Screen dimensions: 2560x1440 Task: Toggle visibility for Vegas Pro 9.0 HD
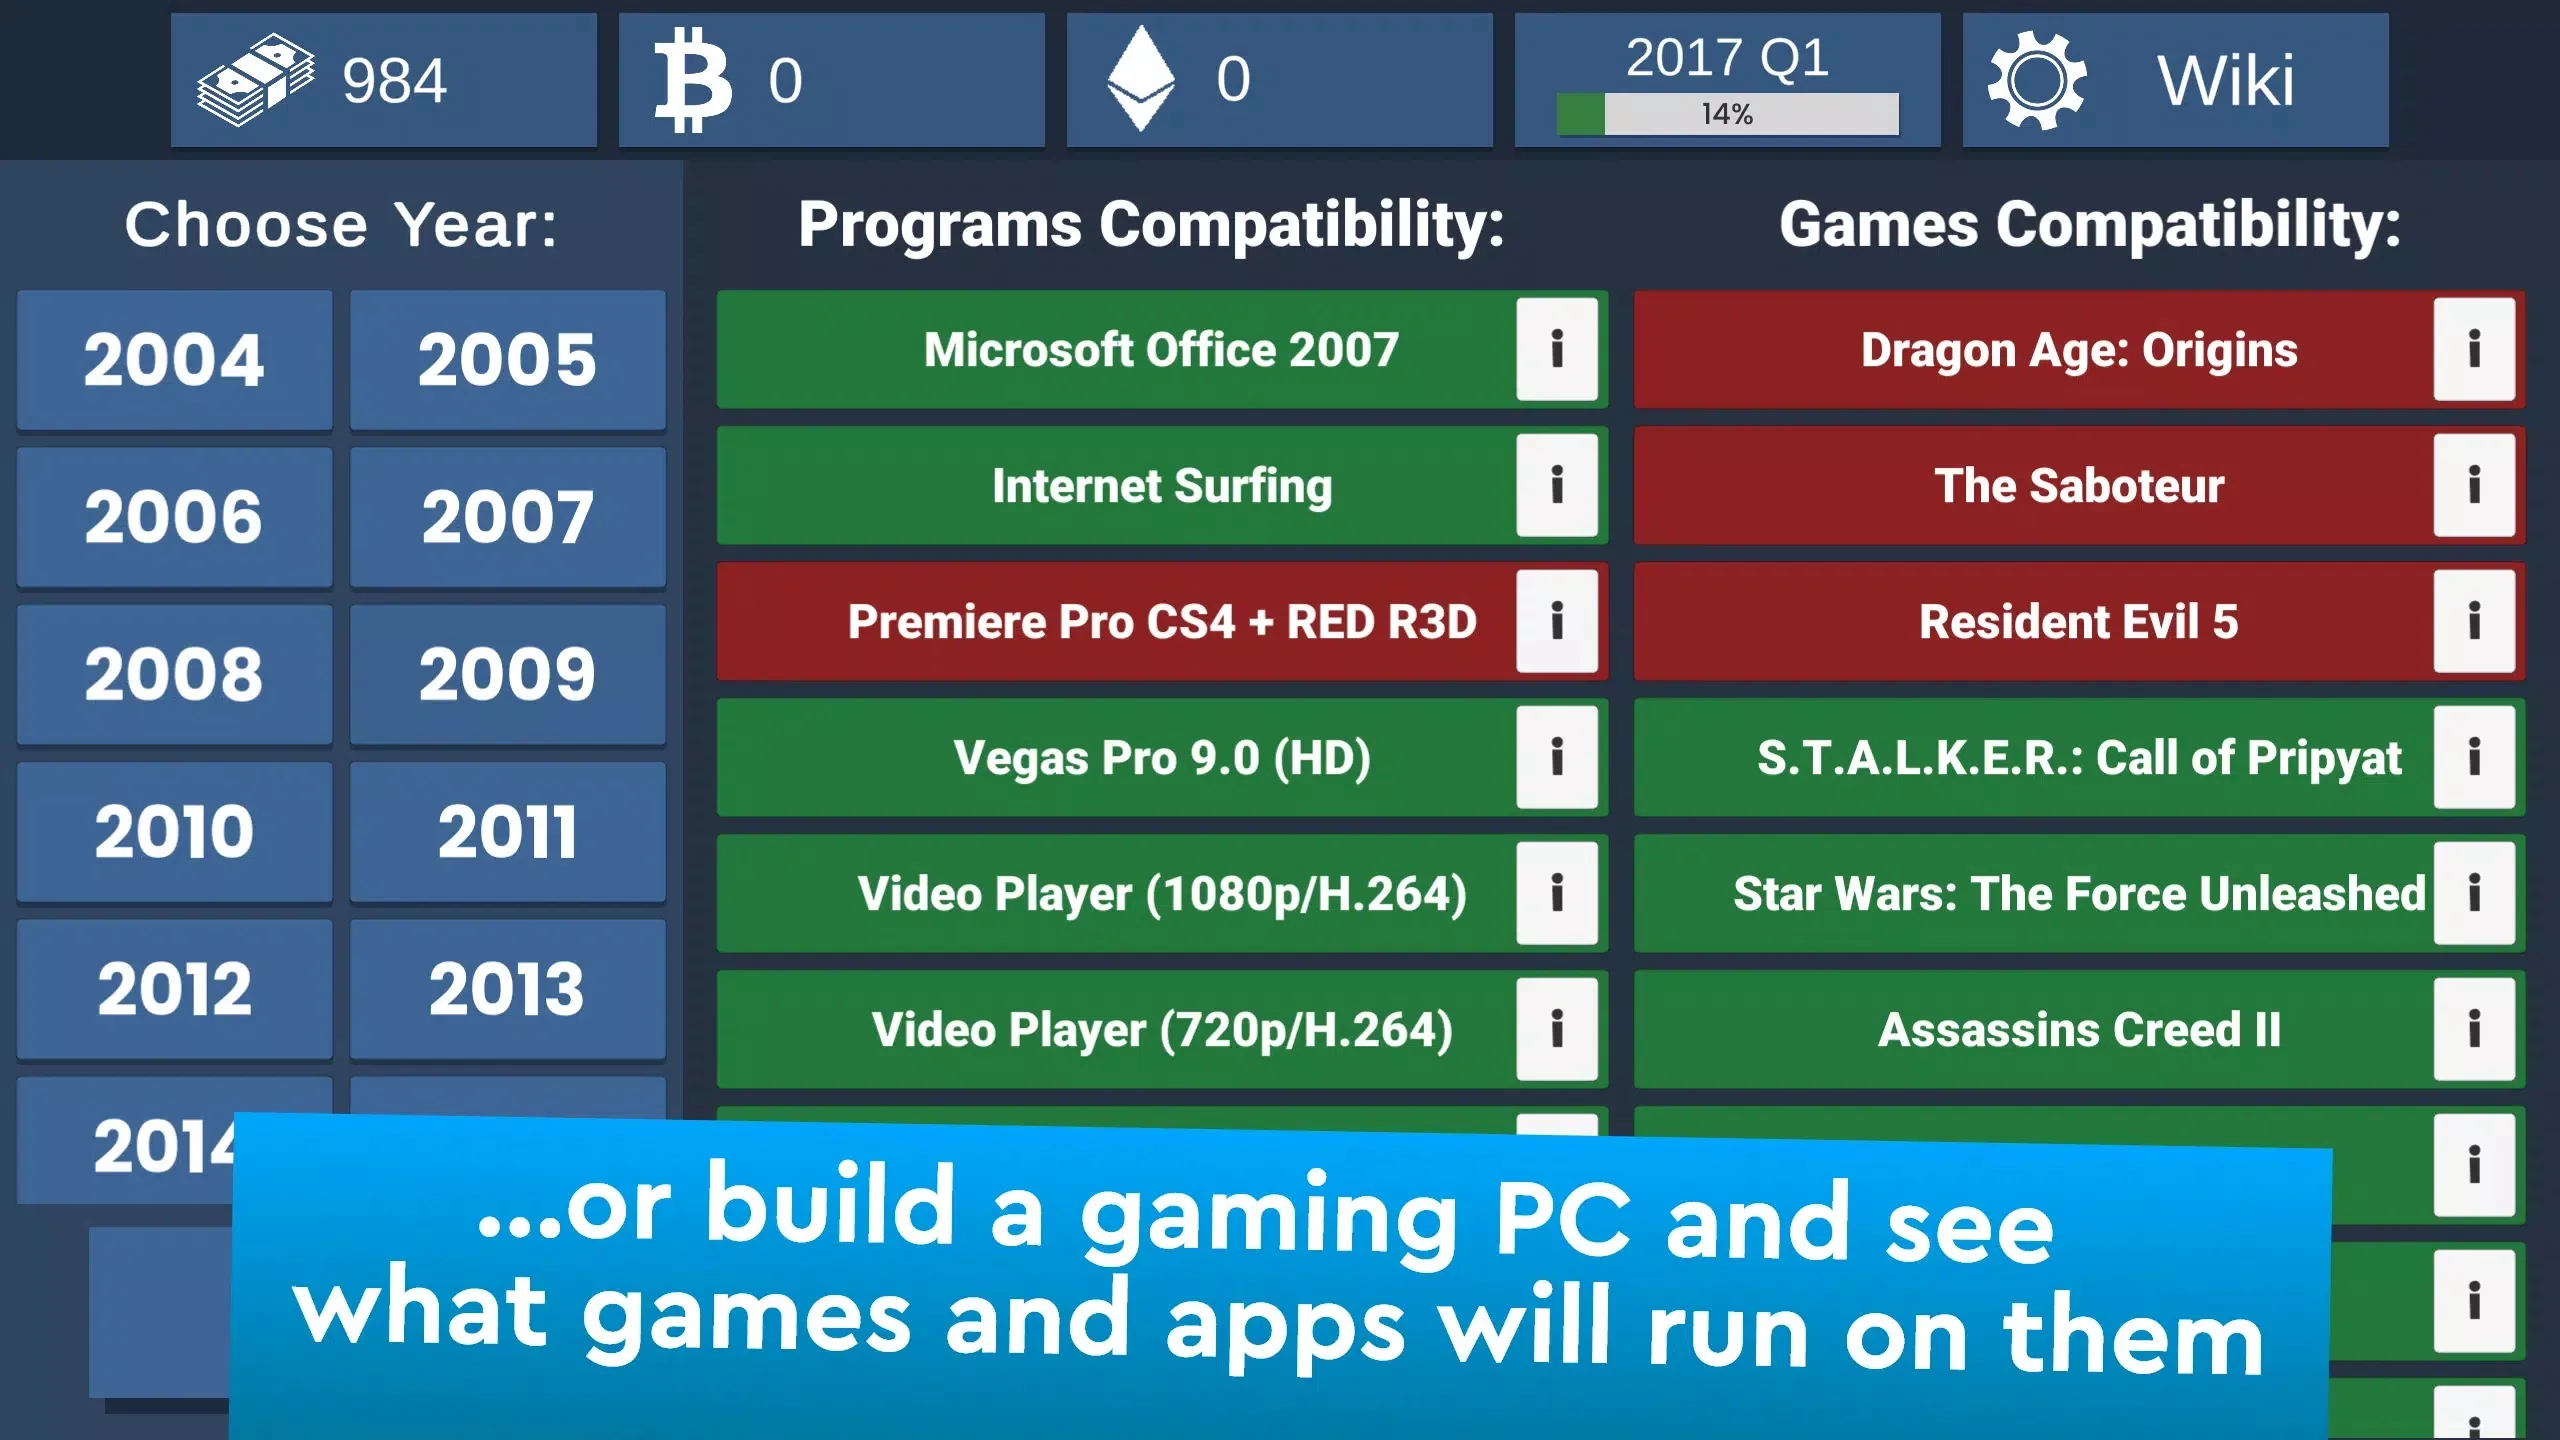coord(1554,756)
